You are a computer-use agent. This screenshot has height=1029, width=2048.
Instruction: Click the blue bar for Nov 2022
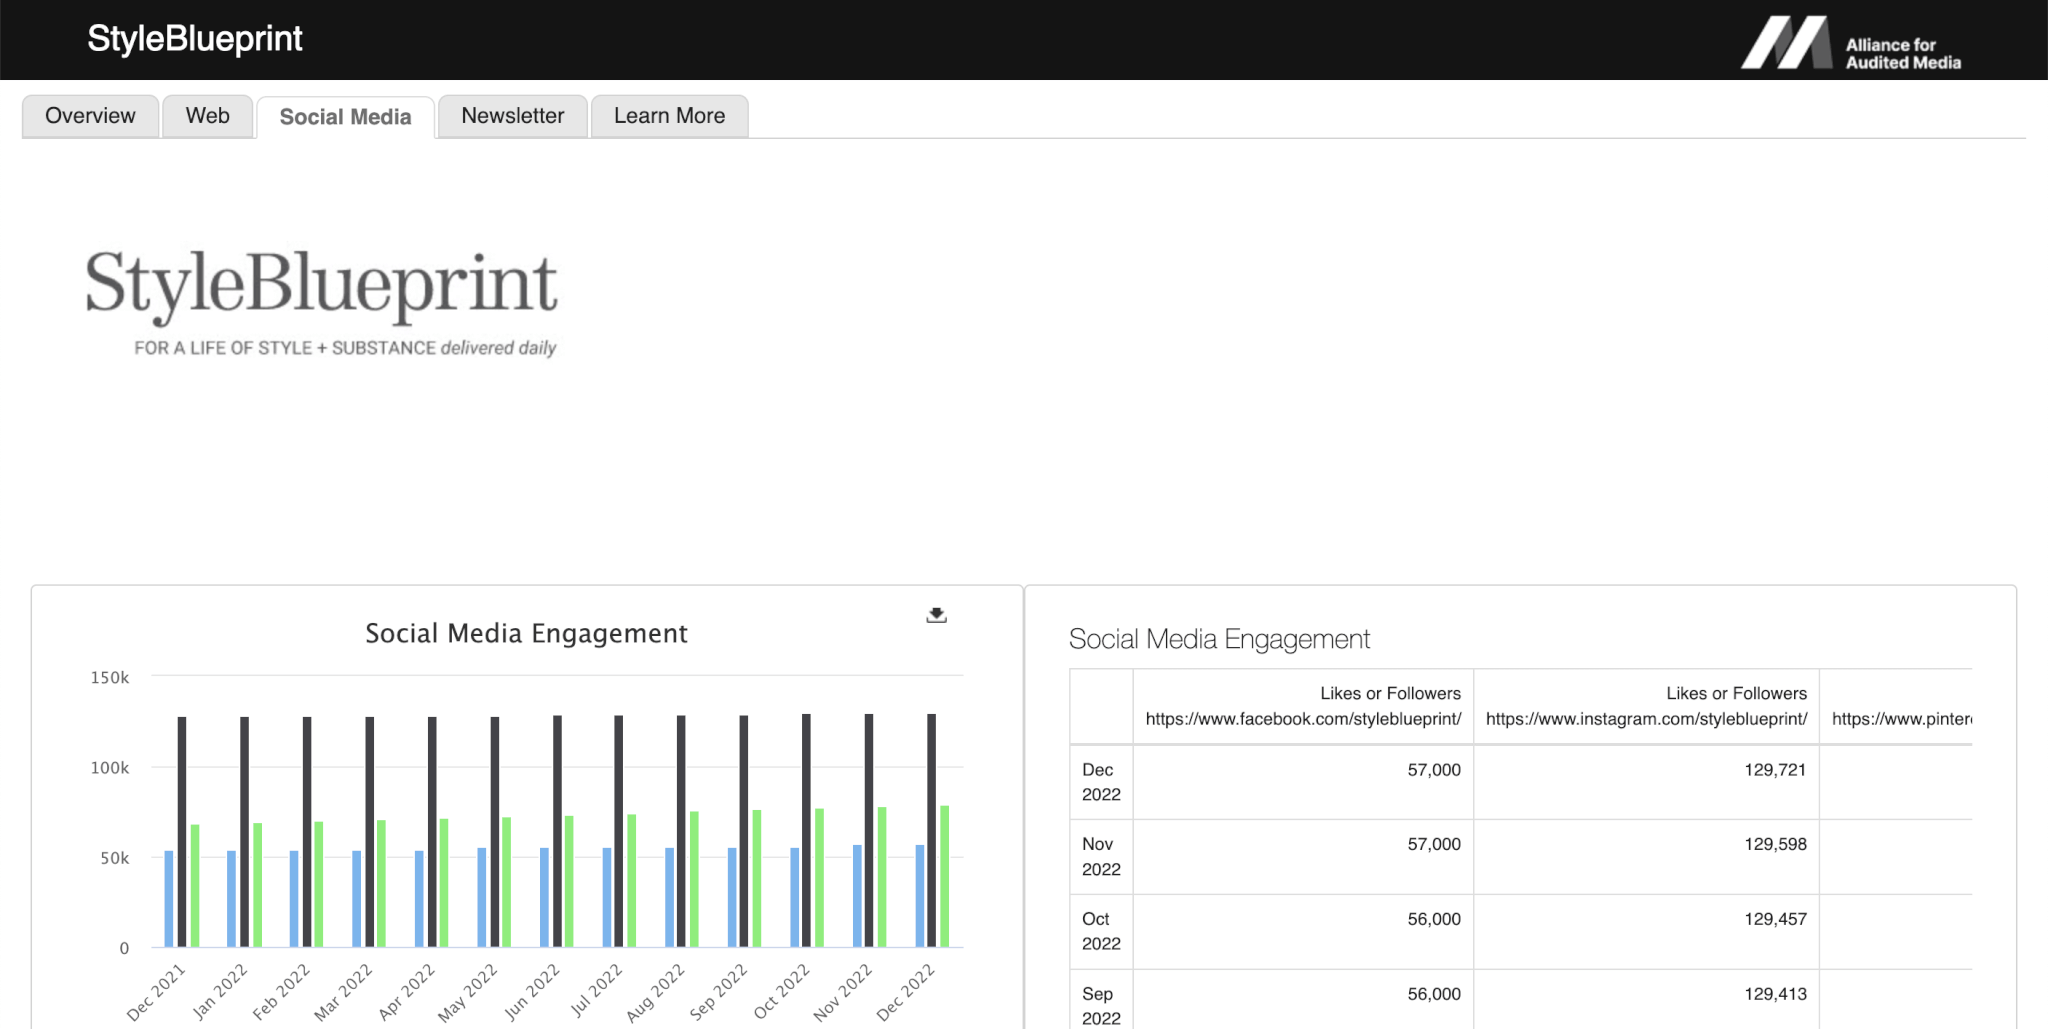[857, 896]
